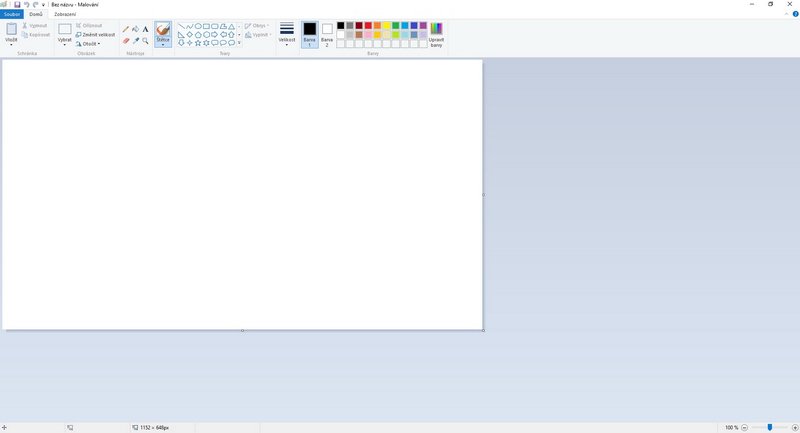This screenshot has height=433, width=800.
Task: Select the Eraser tool
Action: pyautogui.click(x=125, y=41)
